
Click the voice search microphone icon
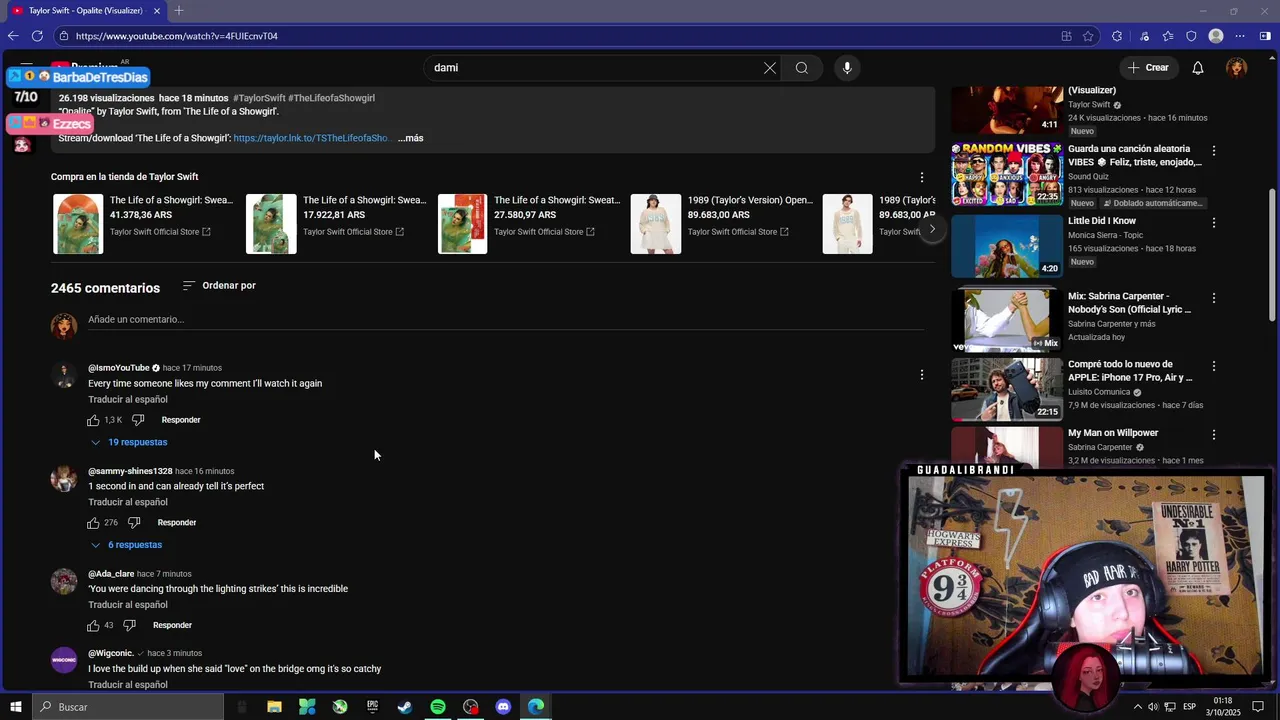tap(847, 68)
